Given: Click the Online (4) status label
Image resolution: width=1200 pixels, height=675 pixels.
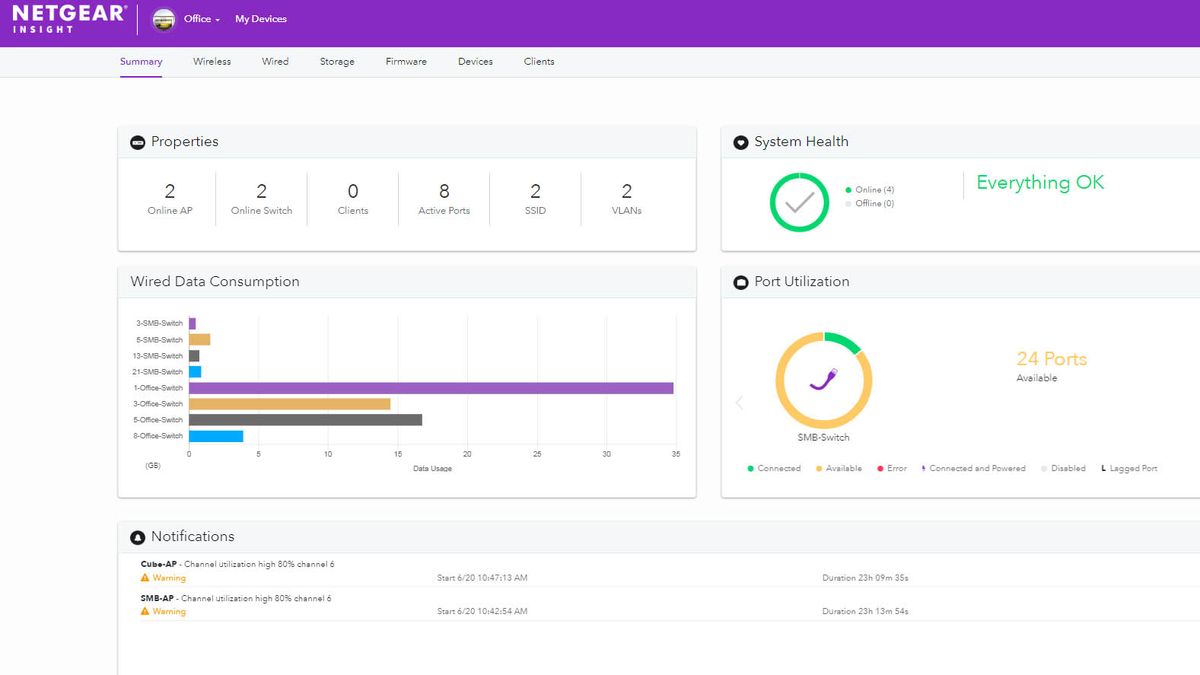Looking at the screenshot, I should click(x=870, y=190).
